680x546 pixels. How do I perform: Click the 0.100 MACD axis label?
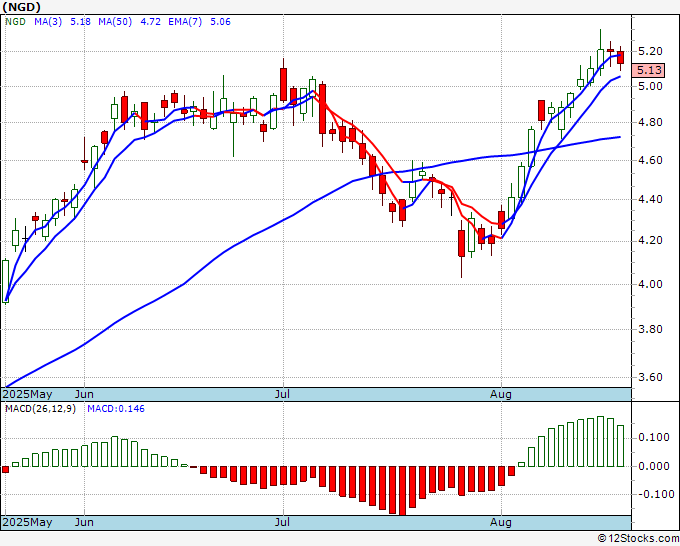coord(654,437)
